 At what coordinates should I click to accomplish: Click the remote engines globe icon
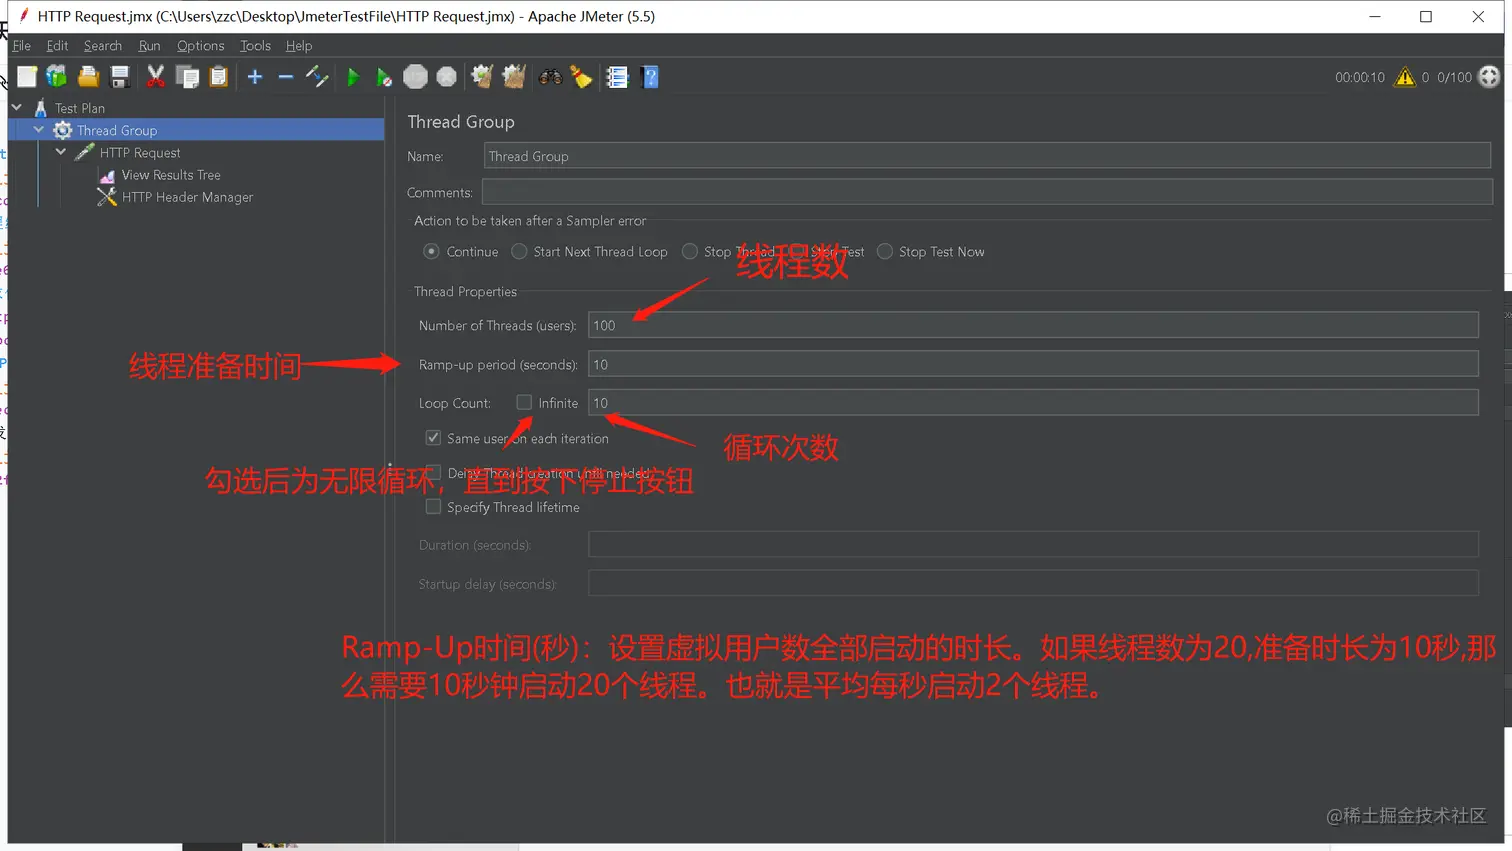(x=1489, y=77)
